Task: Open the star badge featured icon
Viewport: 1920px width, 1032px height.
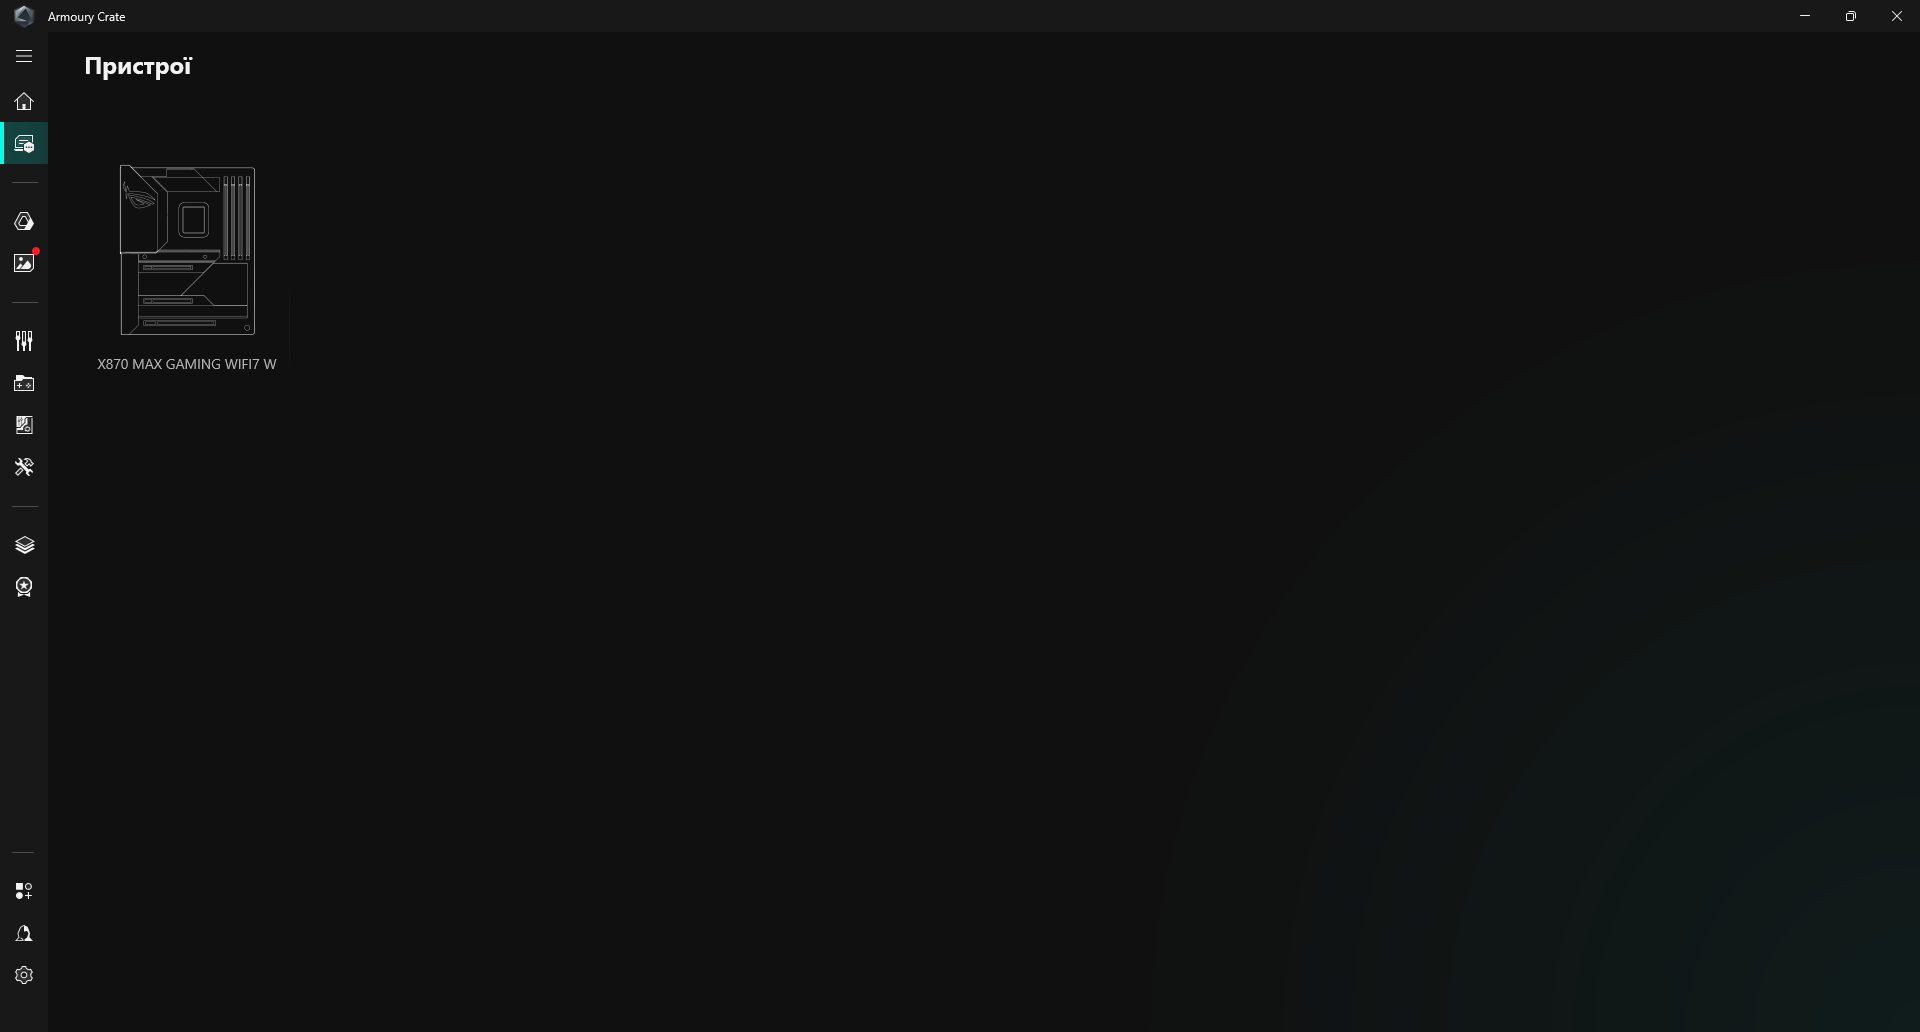Action: pos(24,587)
